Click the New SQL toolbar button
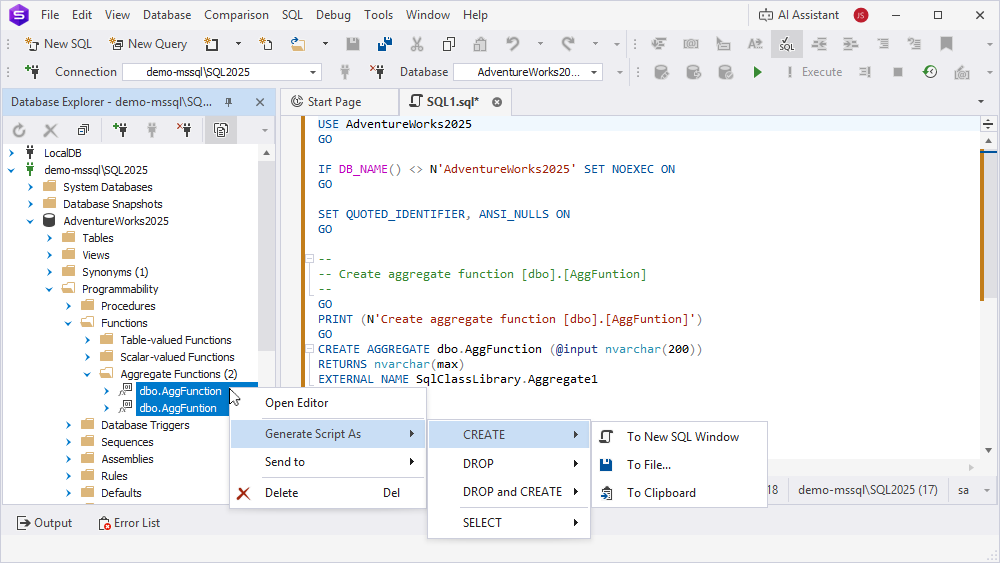The height and width of the screenshot is (563, 1000). [58, 44]
